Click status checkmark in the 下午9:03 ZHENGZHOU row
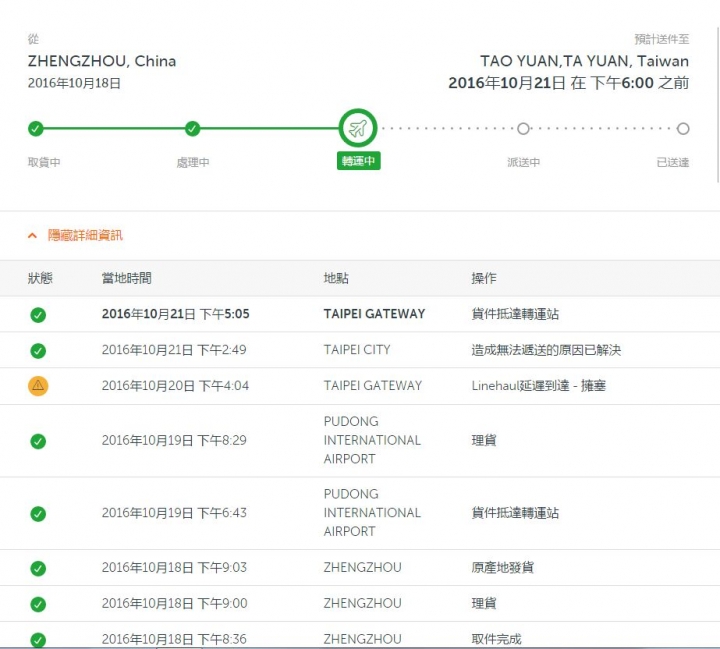This screenshot has height=649, width=720. tap(38, 568)
